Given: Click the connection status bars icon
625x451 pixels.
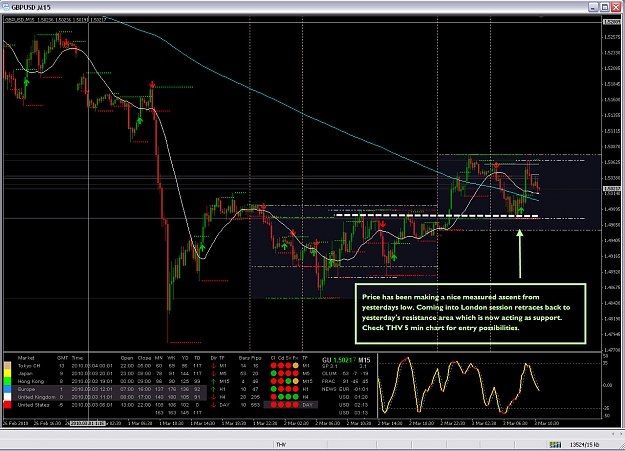Looking at the screenshot, I should (x=555, y=444).
